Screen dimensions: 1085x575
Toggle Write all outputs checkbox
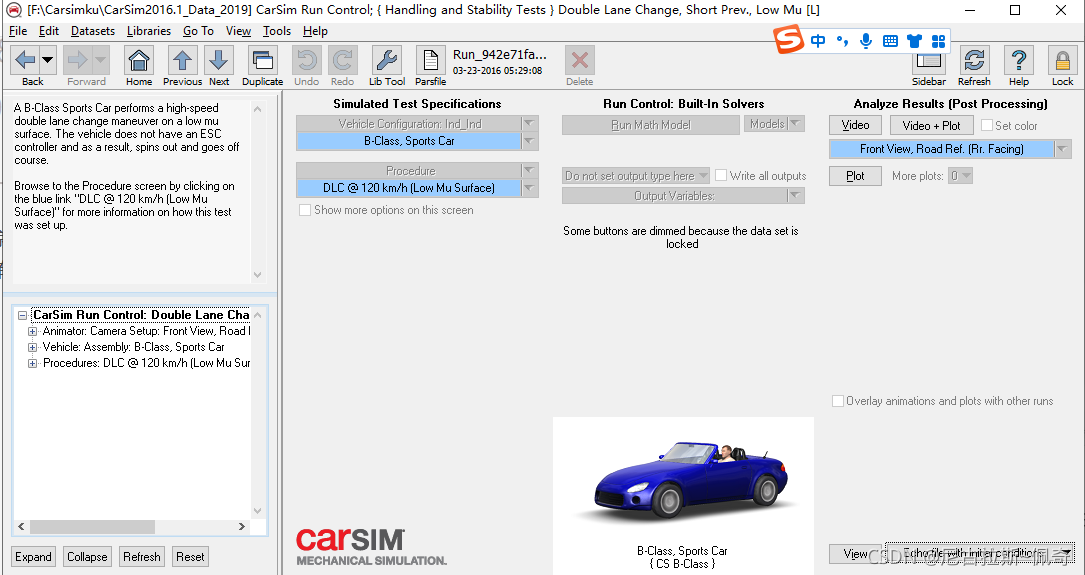pos(721,175)
